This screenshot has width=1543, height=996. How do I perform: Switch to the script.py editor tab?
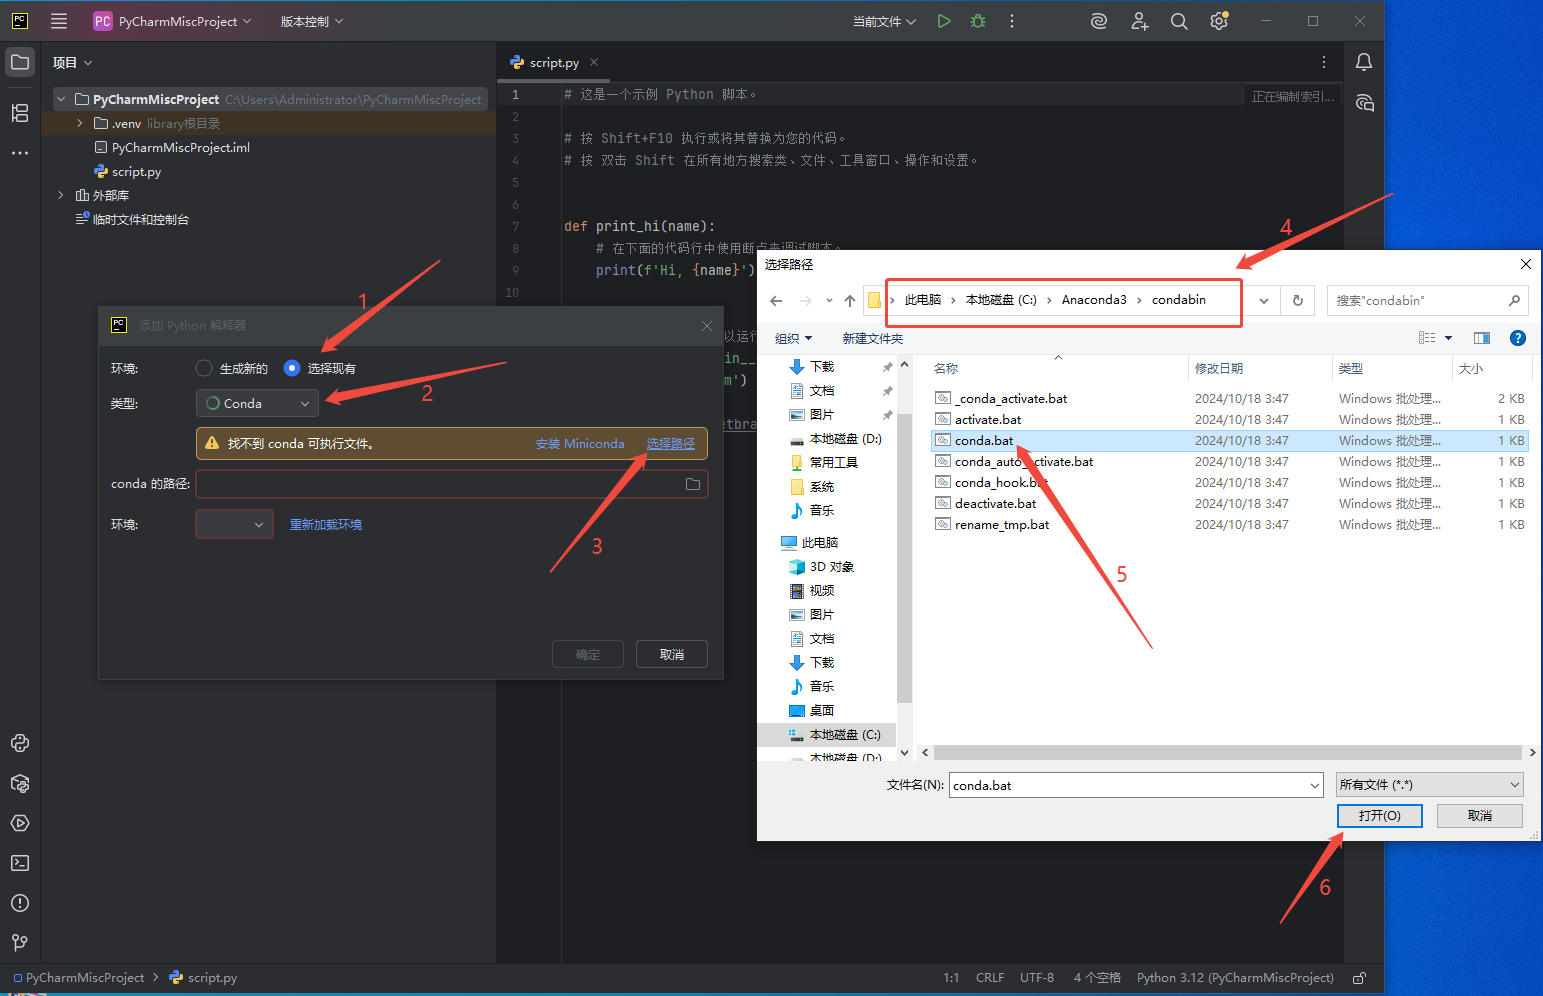pos(553,62)
